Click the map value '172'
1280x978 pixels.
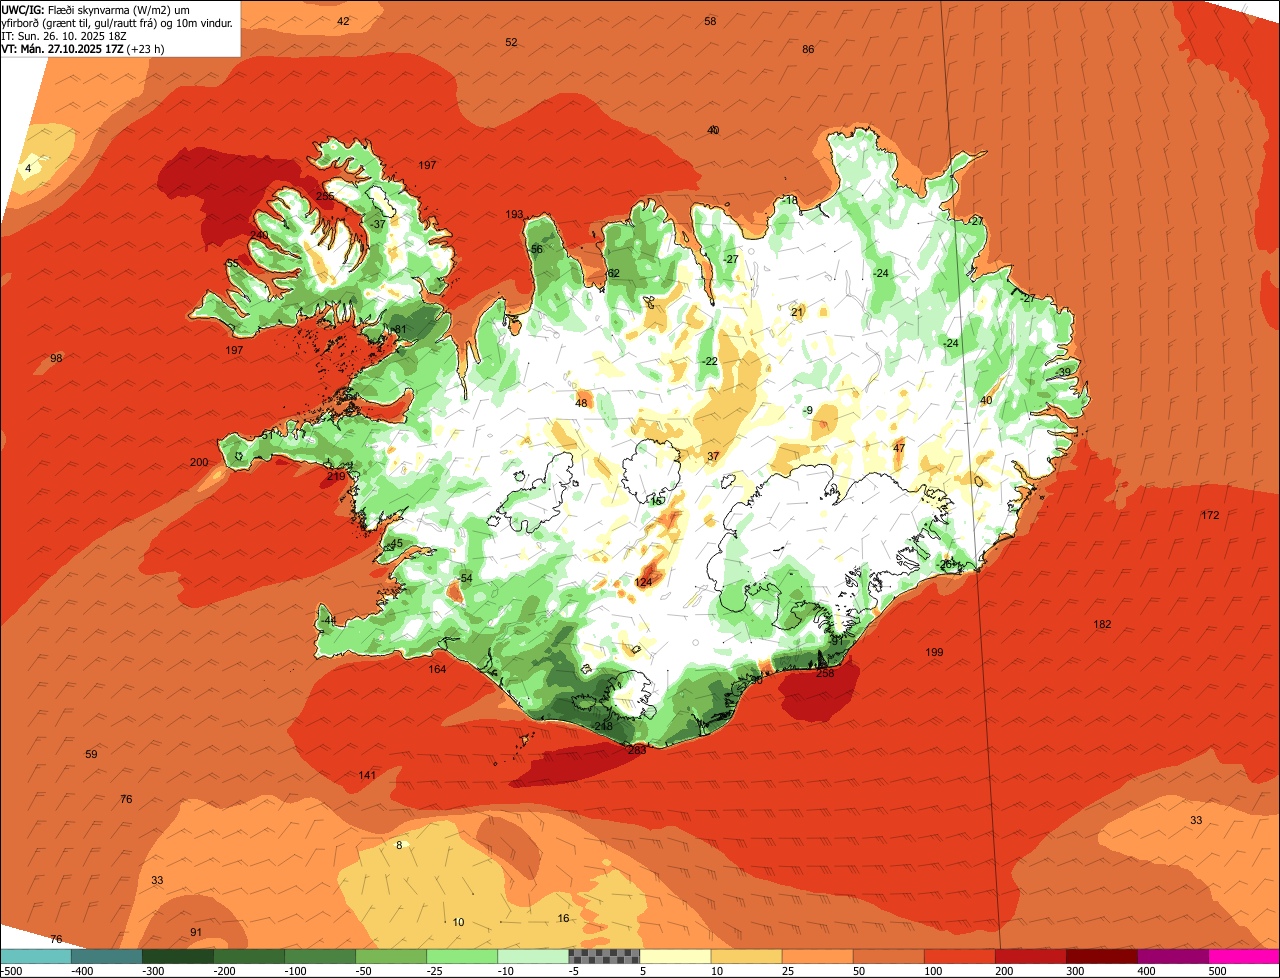(x=1210, y=515)
